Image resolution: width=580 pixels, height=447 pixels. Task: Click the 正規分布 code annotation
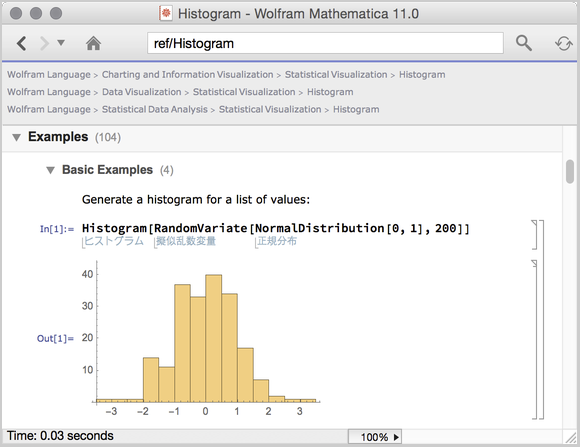pyautogui.click(x=277, y=241)
